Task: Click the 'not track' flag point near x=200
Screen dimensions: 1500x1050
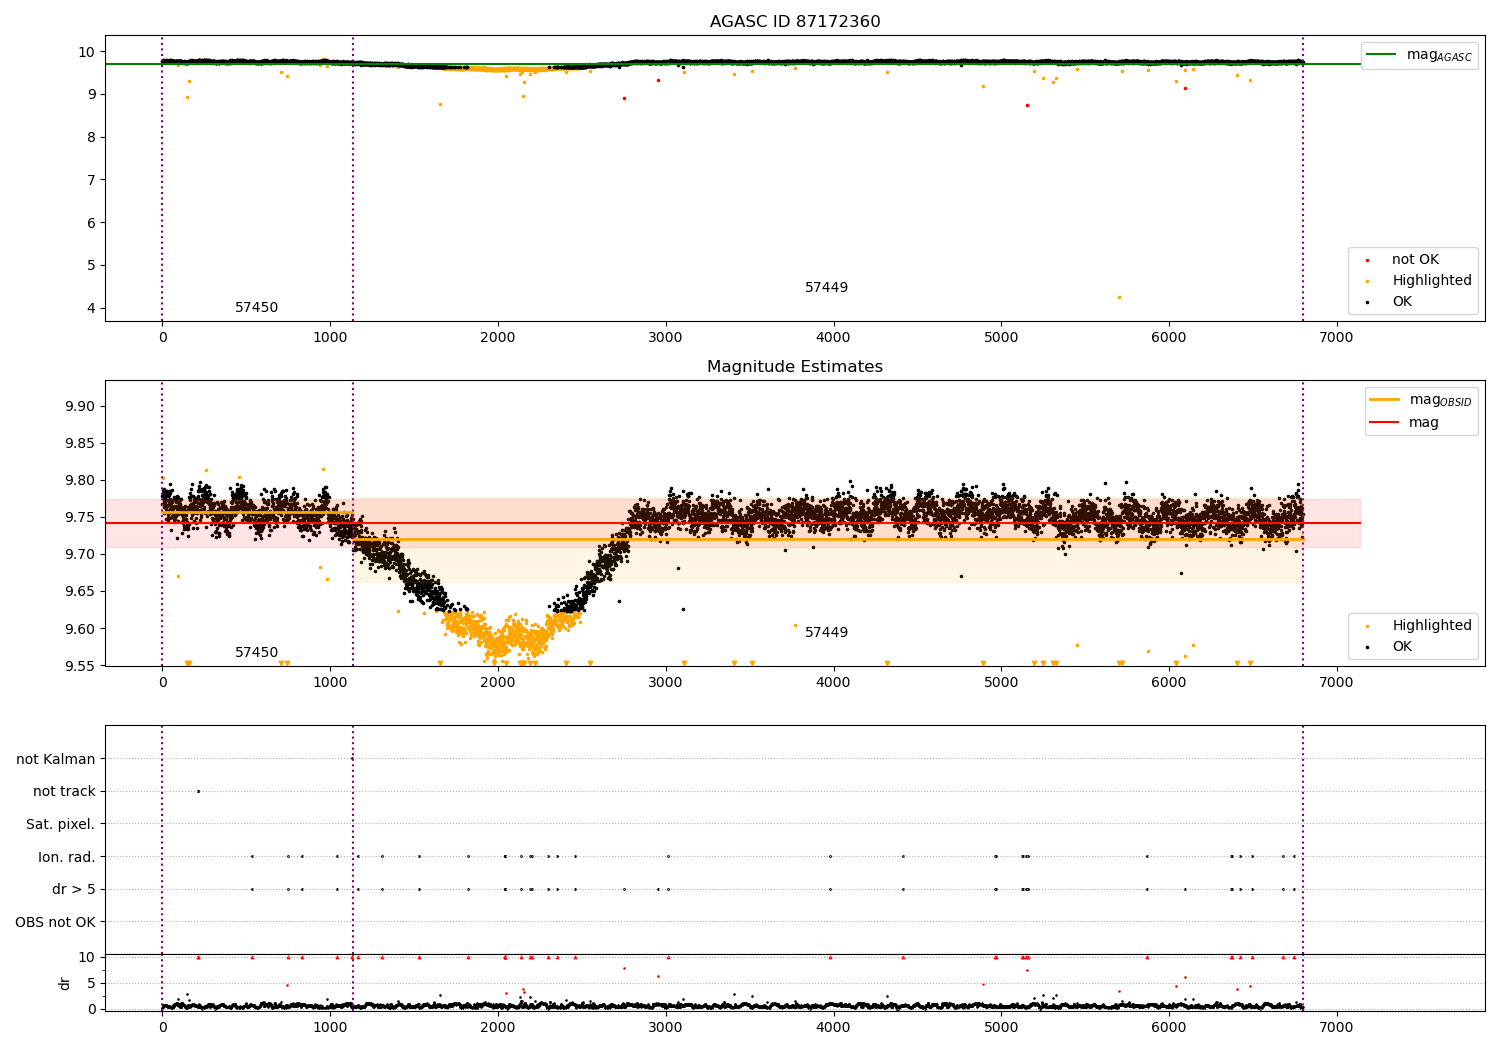Action: [x=198, y=791]
